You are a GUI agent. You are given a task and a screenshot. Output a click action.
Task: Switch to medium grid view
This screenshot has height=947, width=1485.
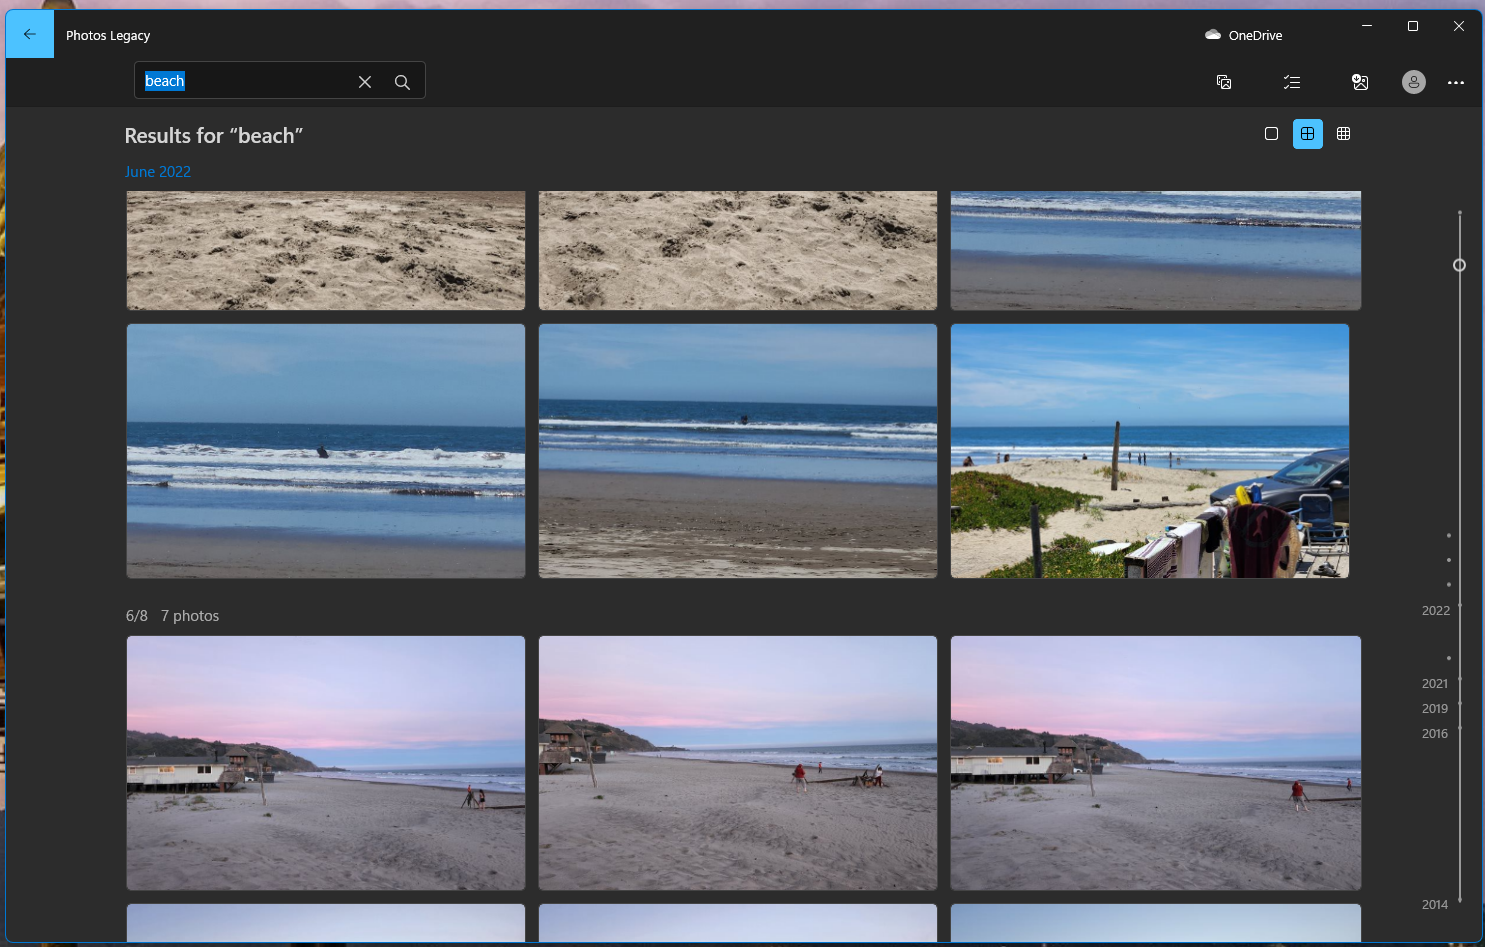tap(1307, 134)
